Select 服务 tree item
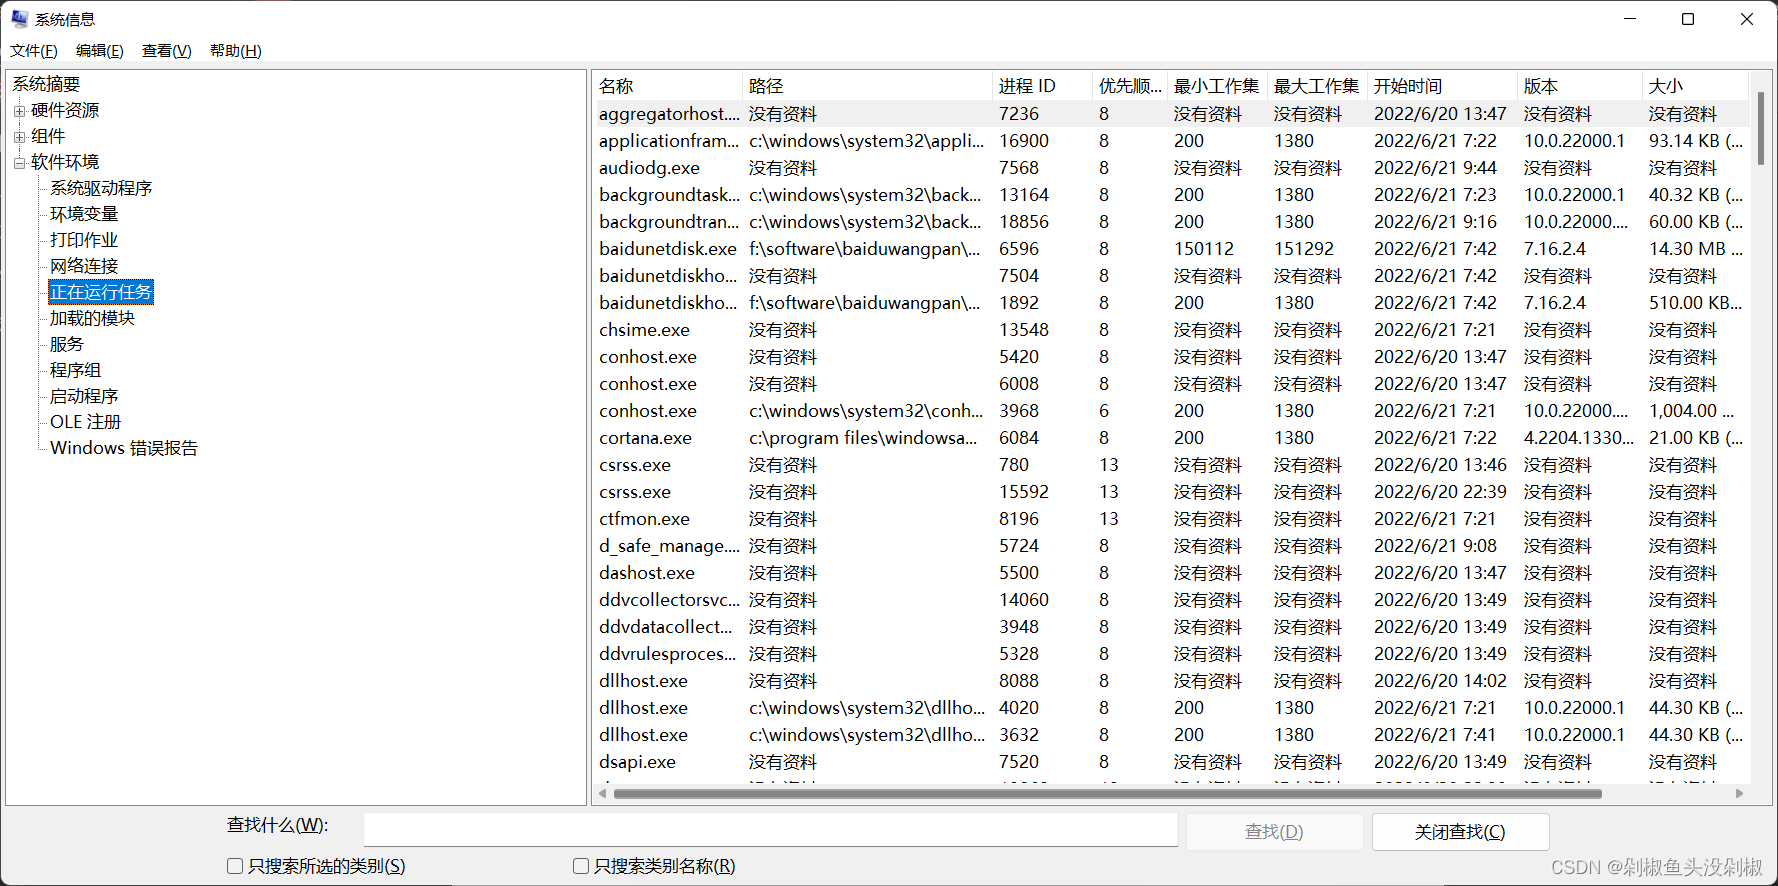 (x=67, y=344)
